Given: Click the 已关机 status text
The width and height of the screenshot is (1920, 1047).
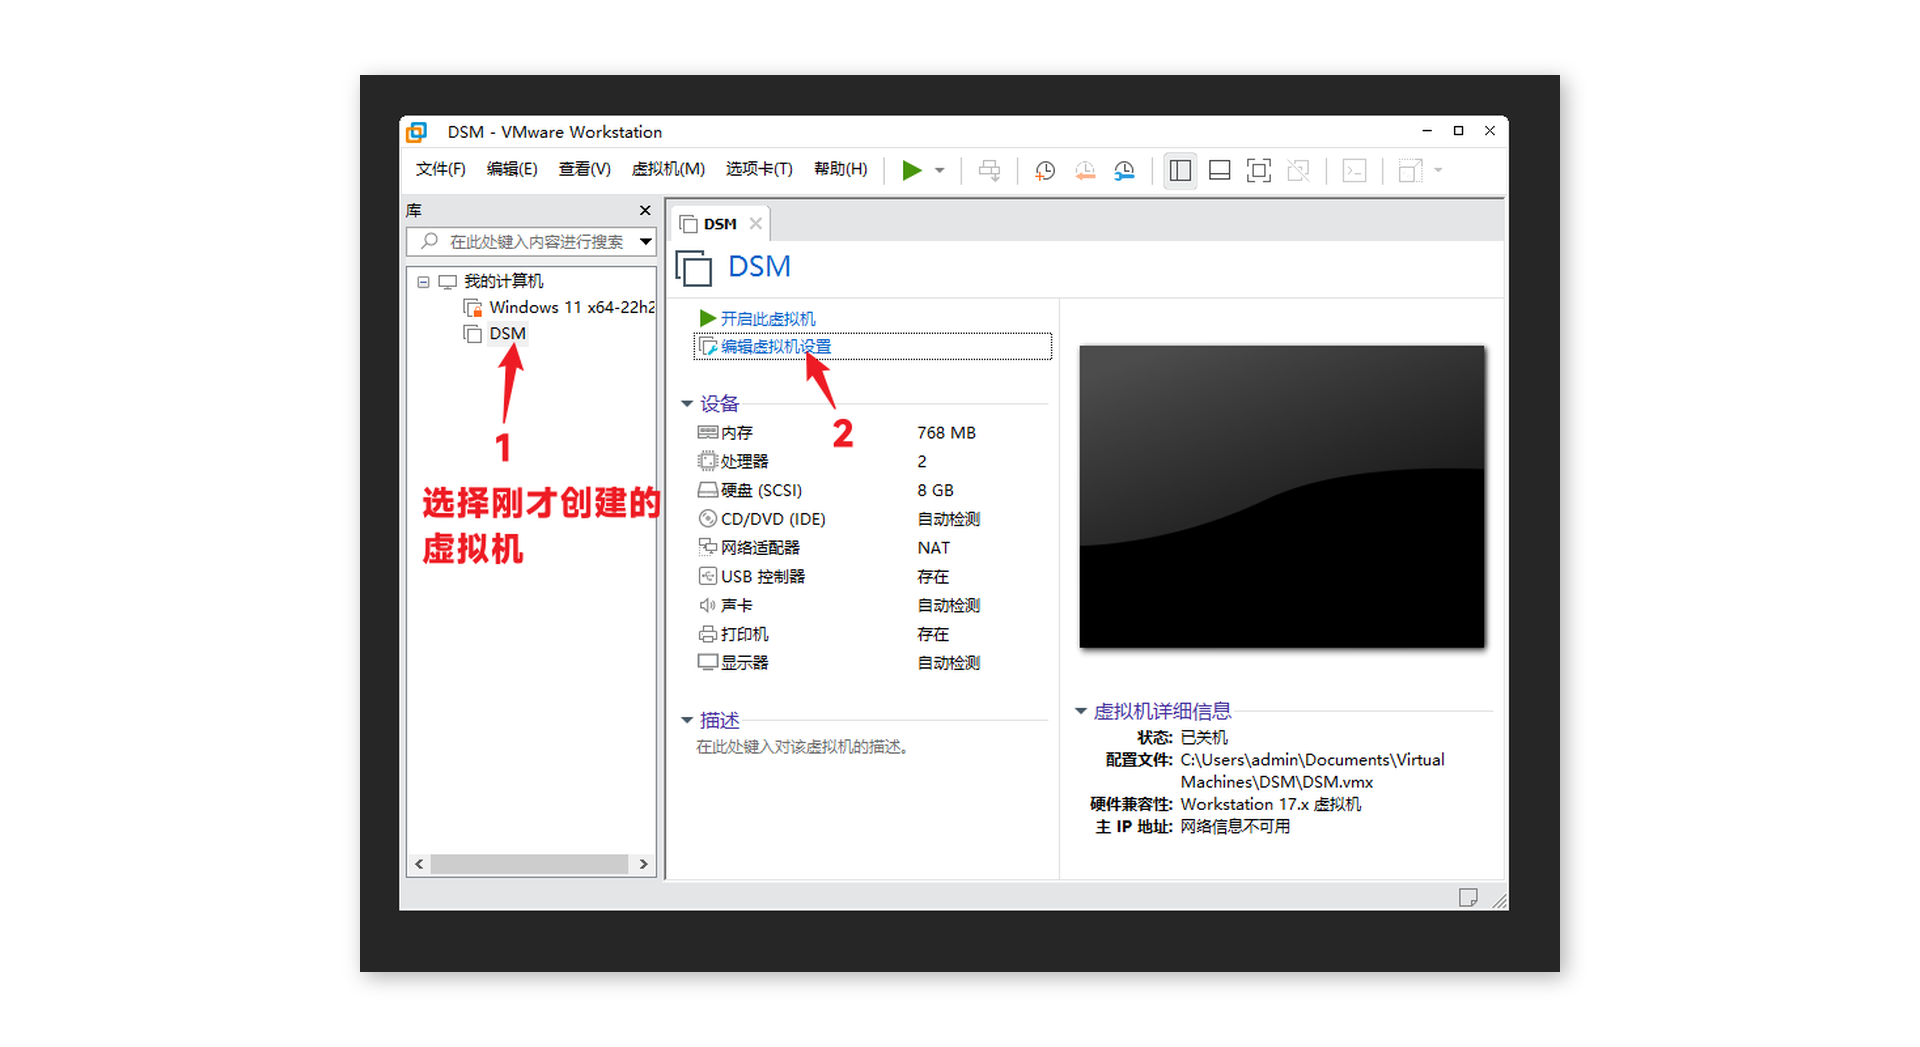Looking at the screenshot, I should (1204, 737).
